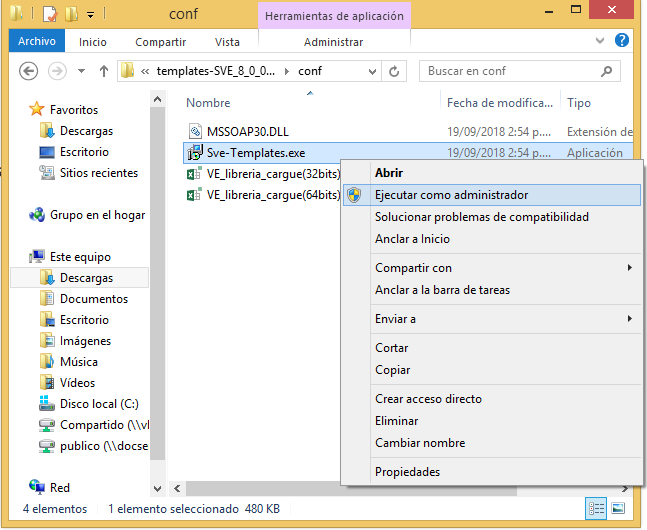The image size is (647, 530).
Task: Refresh the conf folder view
Action: pyautogui.click(x=394, y=71)
